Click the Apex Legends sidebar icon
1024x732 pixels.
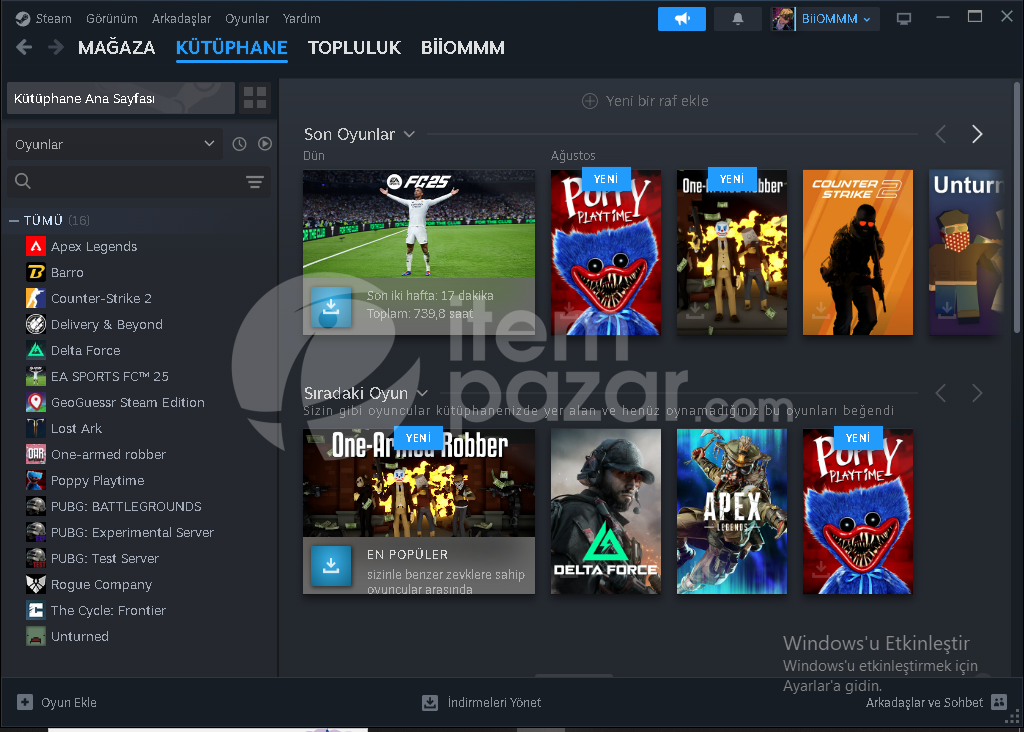(36, 246)
